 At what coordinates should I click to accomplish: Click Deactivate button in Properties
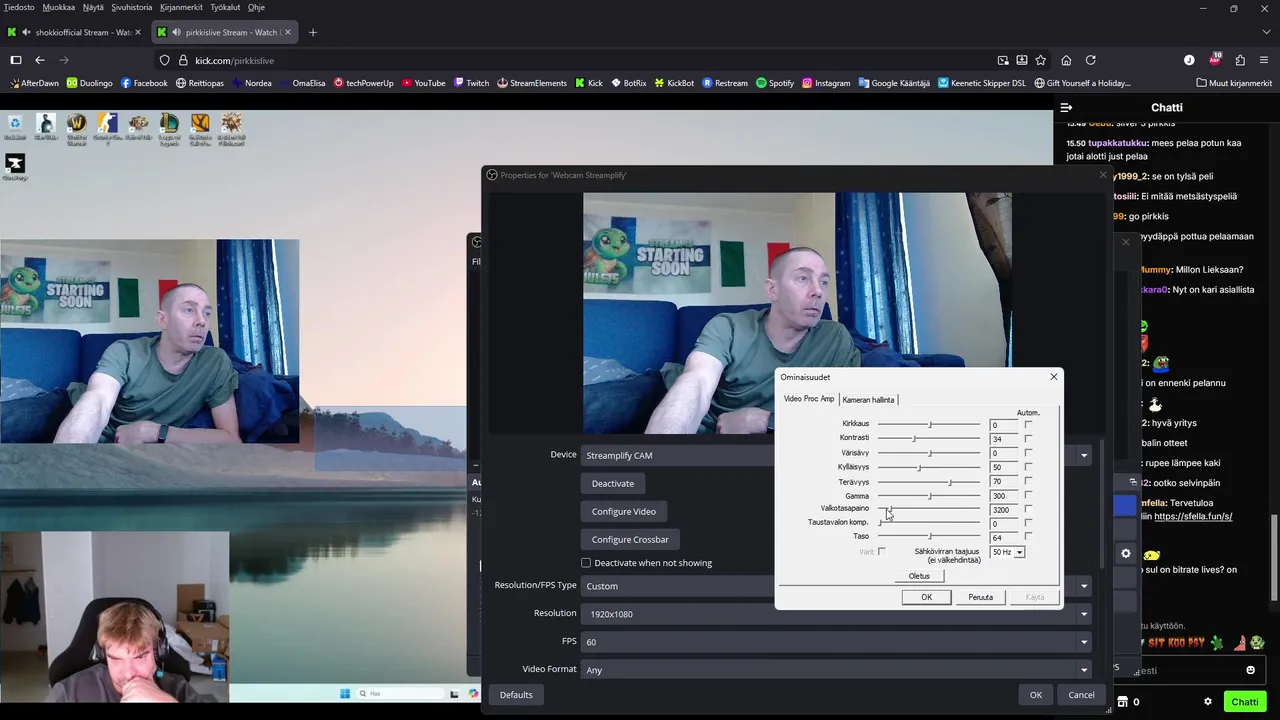point(613,483)
